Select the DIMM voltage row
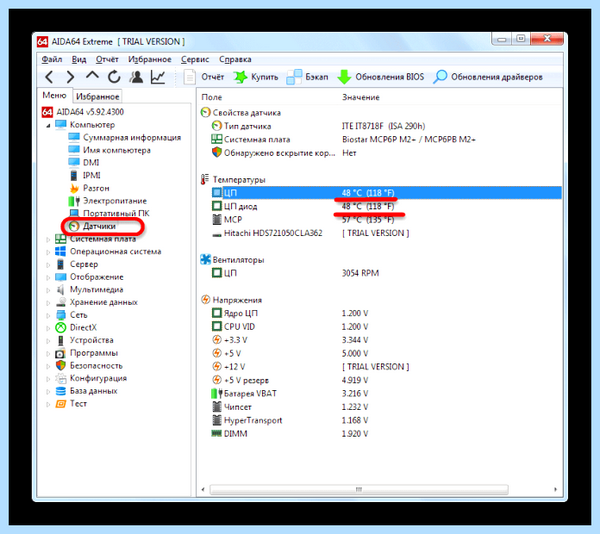The image size is (600, 534). 381,433
